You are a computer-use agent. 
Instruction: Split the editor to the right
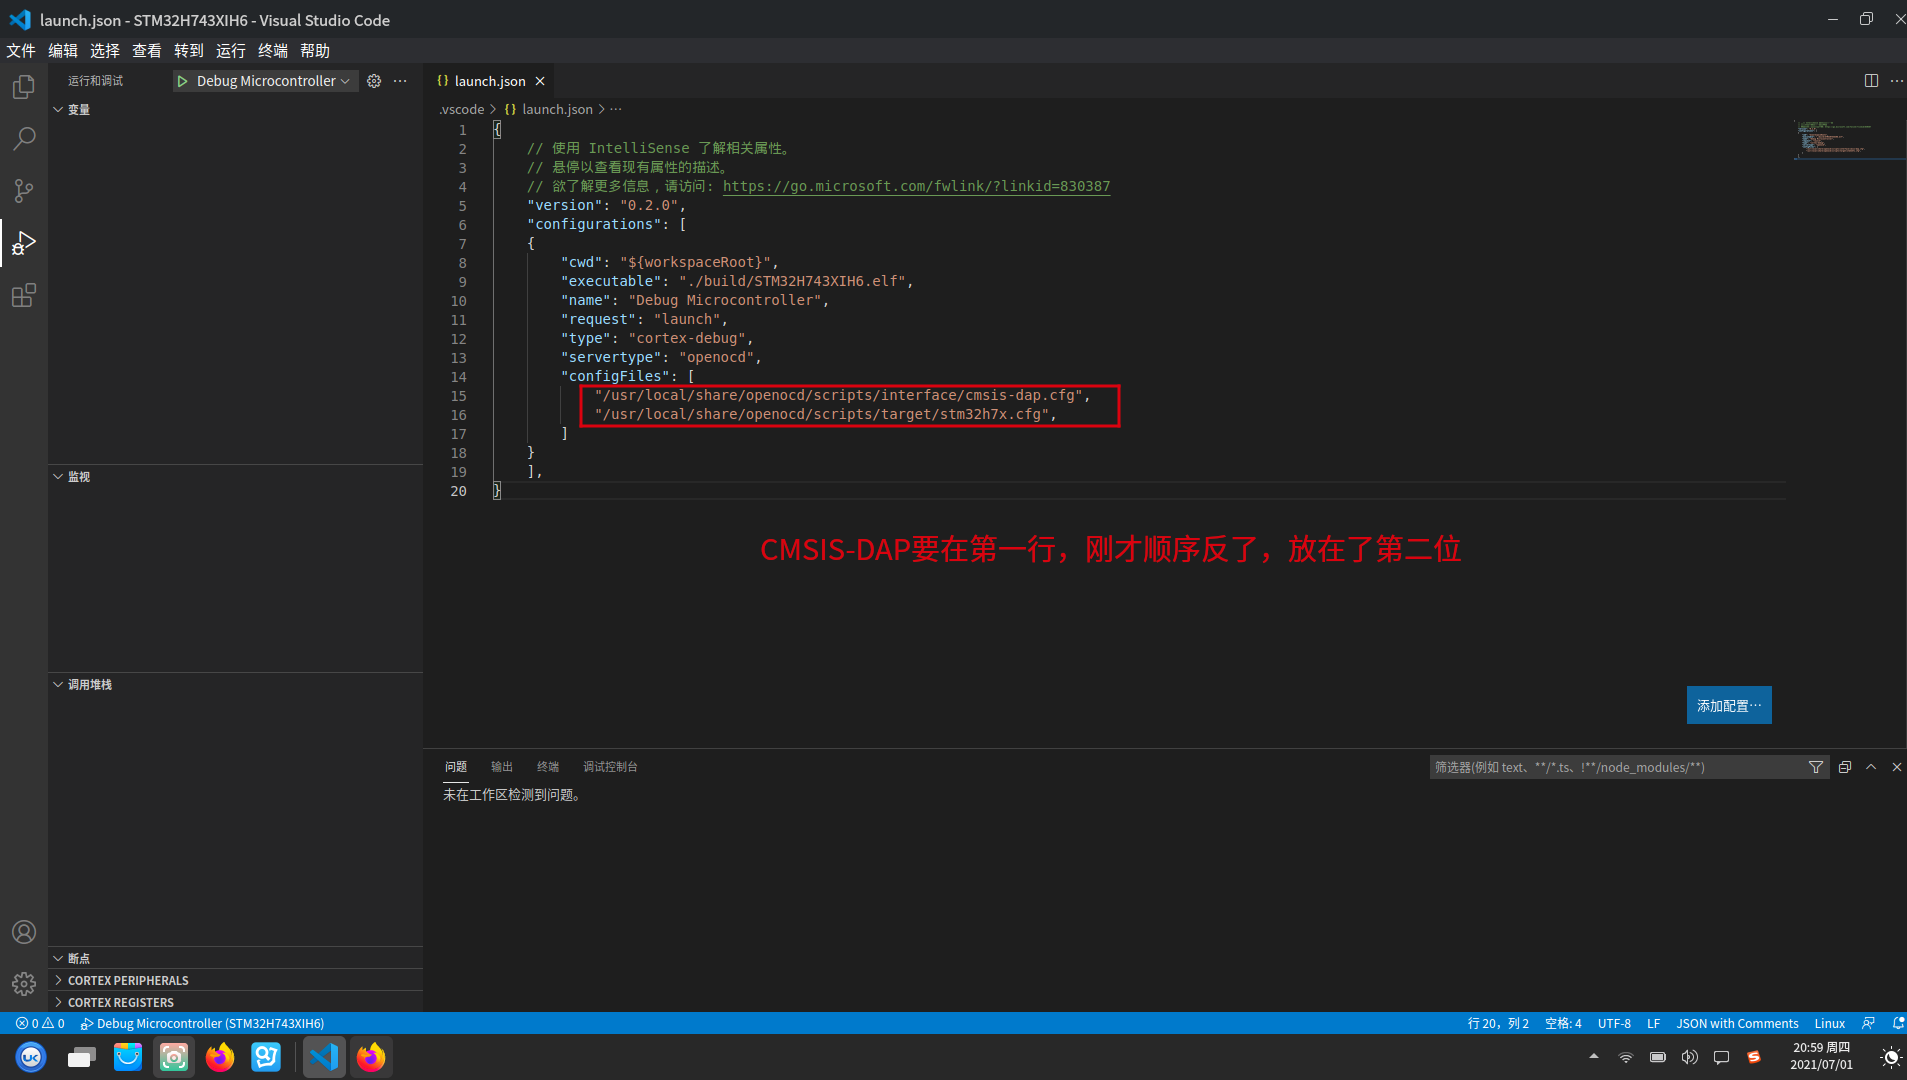pos(1871,81)
